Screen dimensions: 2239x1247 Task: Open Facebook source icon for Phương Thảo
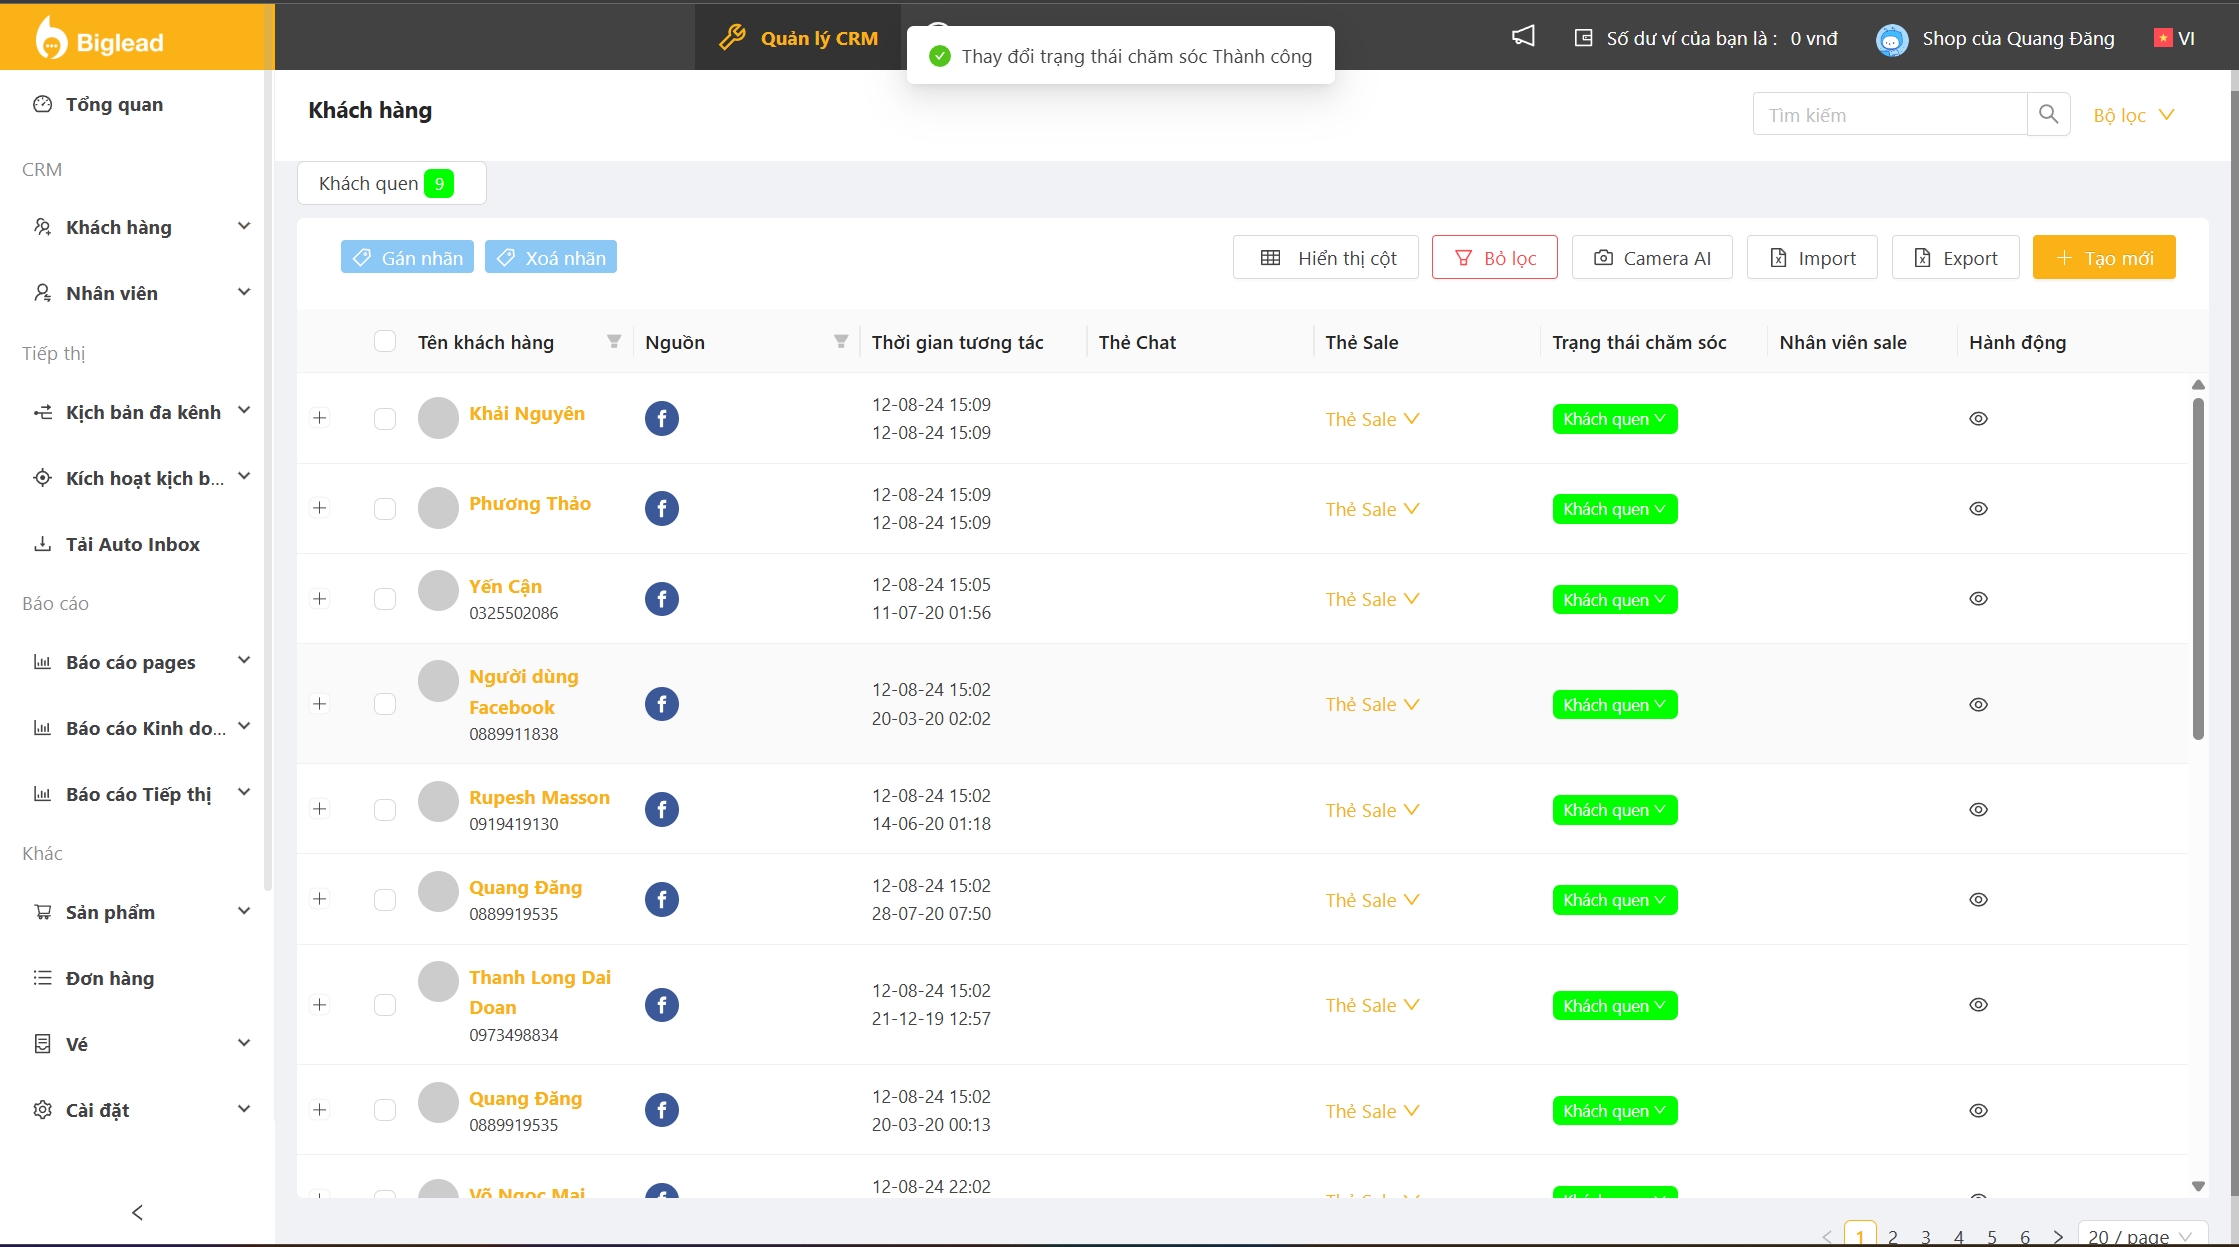662,508
